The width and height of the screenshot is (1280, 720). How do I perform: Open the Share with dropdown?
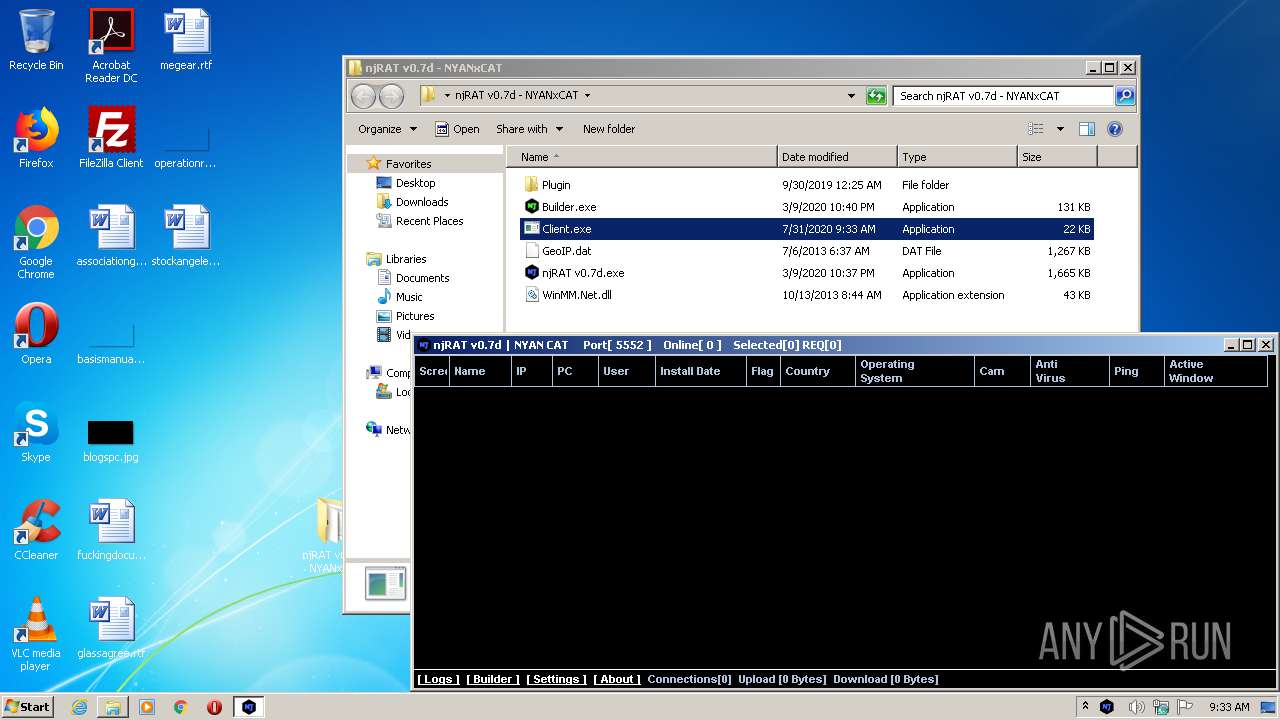(529, 129)
